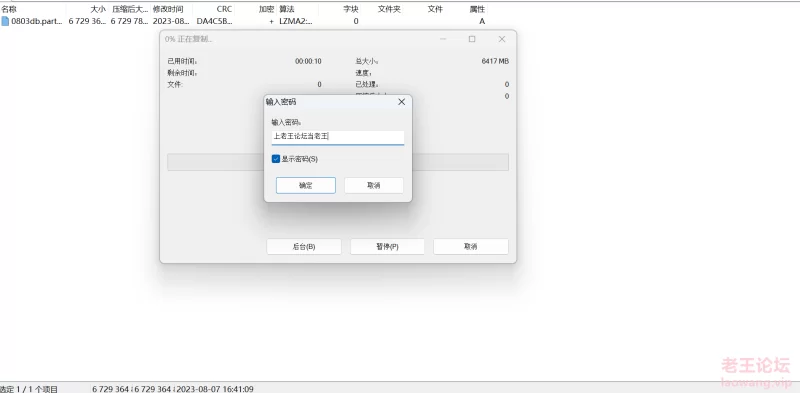Viewport: 800px width, 393px height.
Task: Click the 0% 正在复制 window title
Action: click(188, 39)
